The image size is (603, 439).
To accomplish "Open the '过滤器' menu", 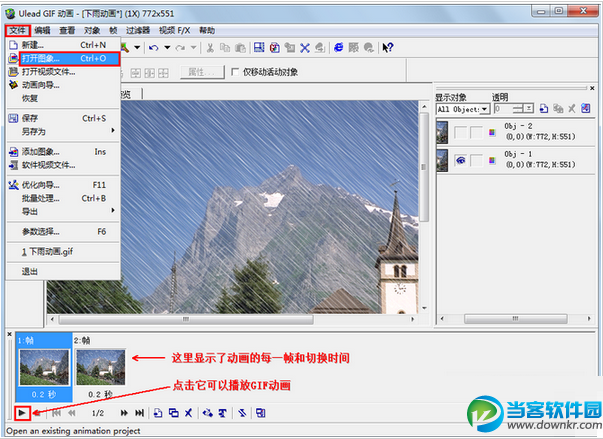I will [138, 30].
